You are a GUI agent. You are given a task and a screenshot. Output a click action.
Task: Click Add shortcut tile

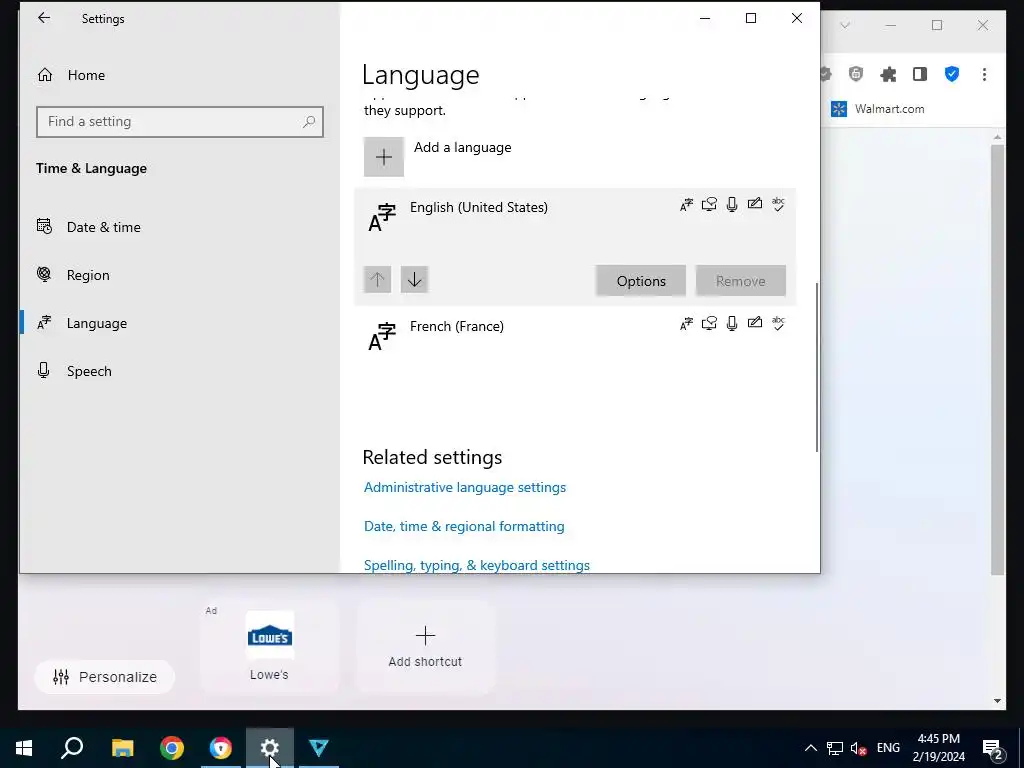(x=425, y=646)
